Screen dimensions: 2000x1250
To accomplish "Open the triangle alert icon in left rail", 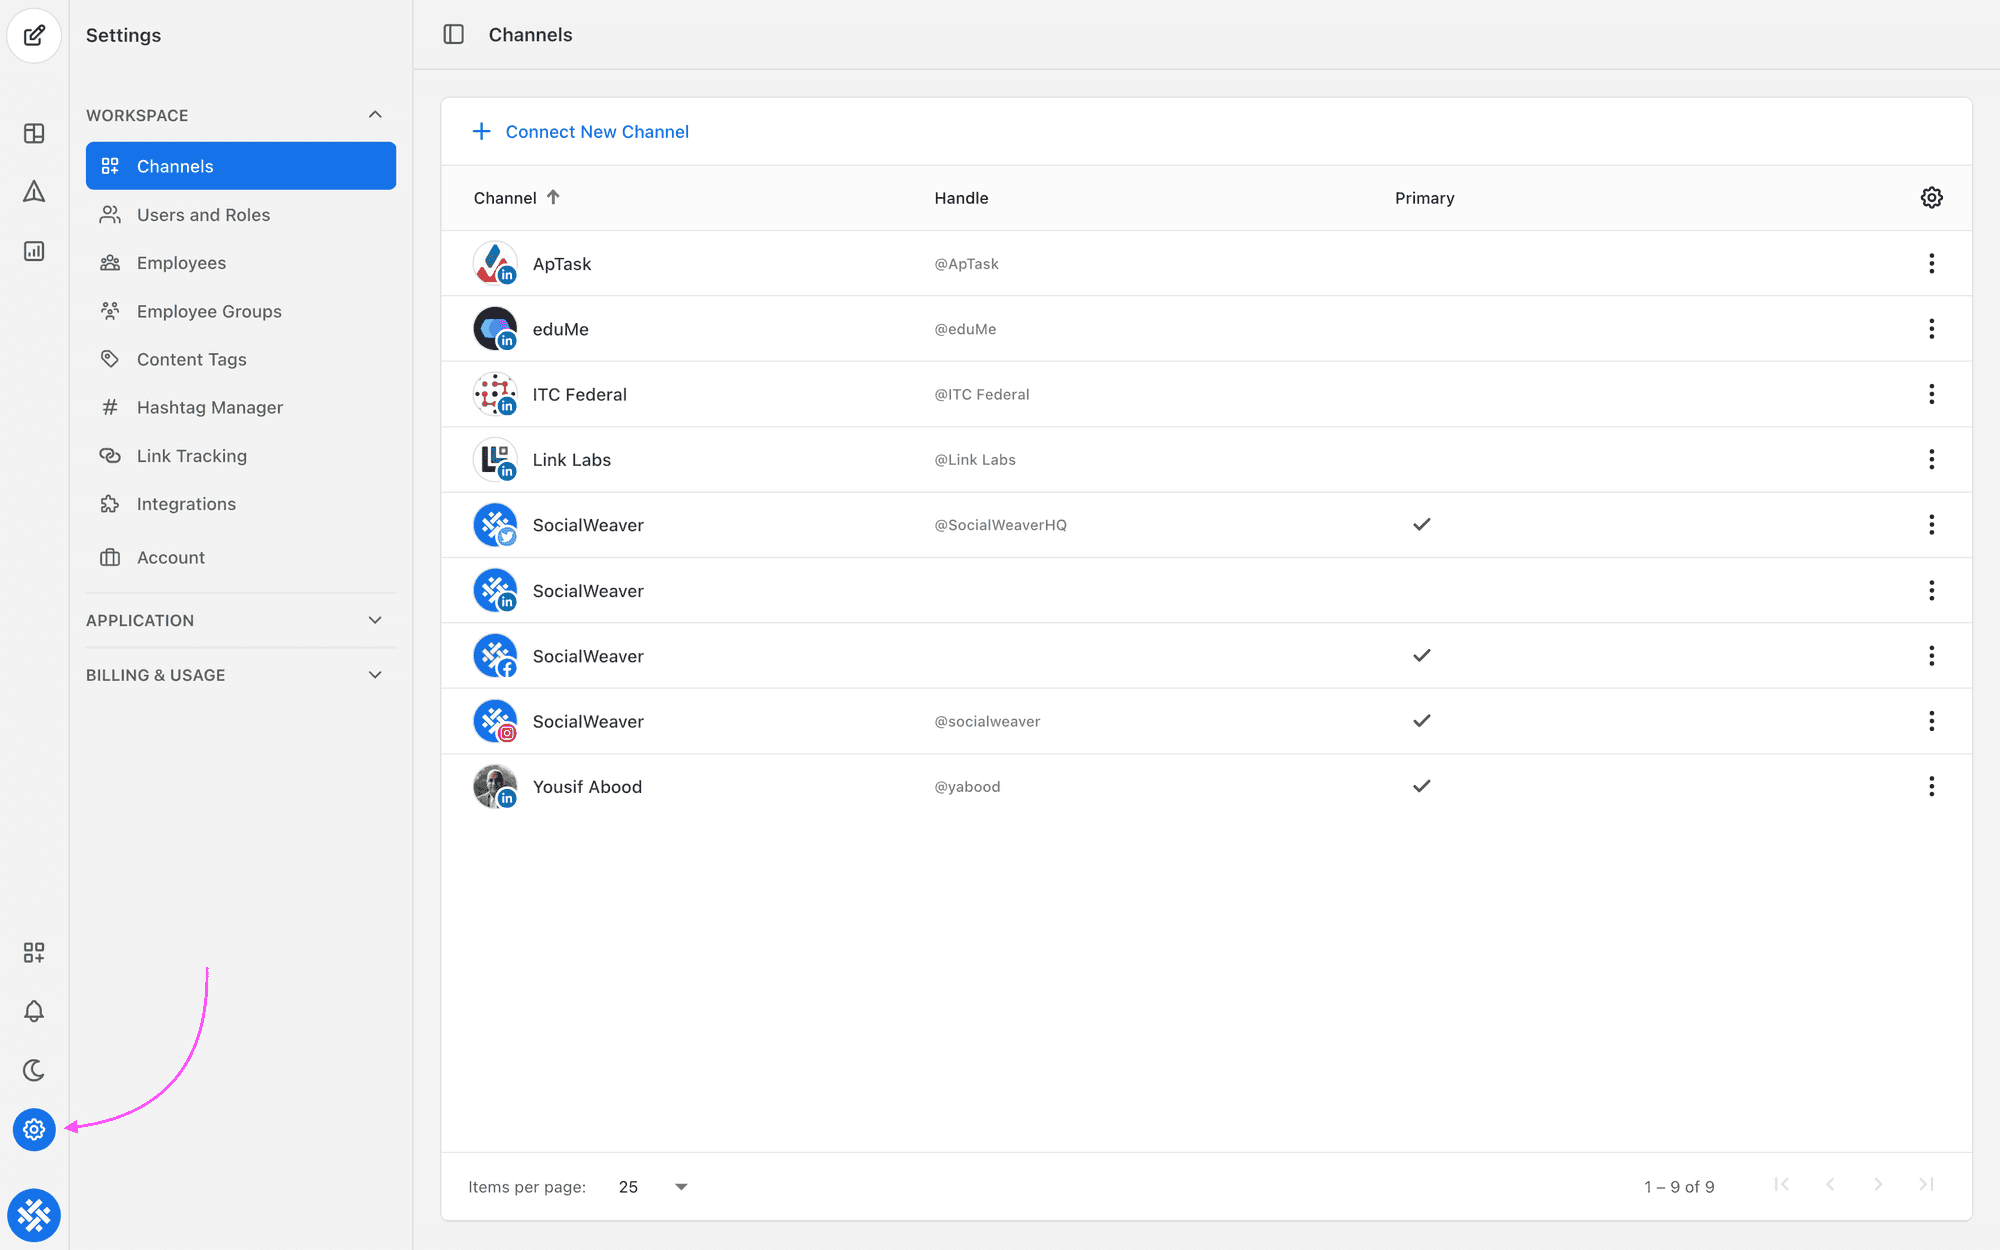I will pyautogui.click(x=34, y=191).
